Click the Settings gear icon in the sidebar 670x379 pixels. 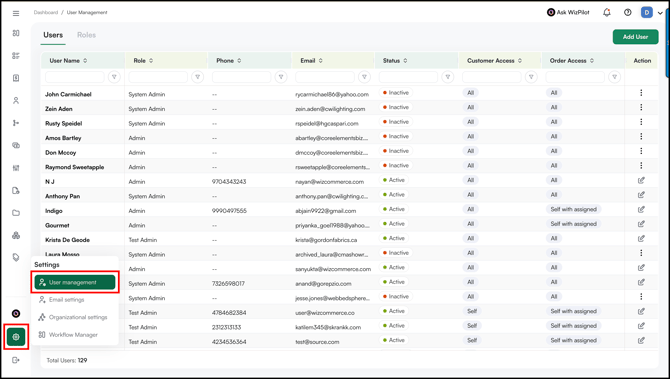point(16,337)
